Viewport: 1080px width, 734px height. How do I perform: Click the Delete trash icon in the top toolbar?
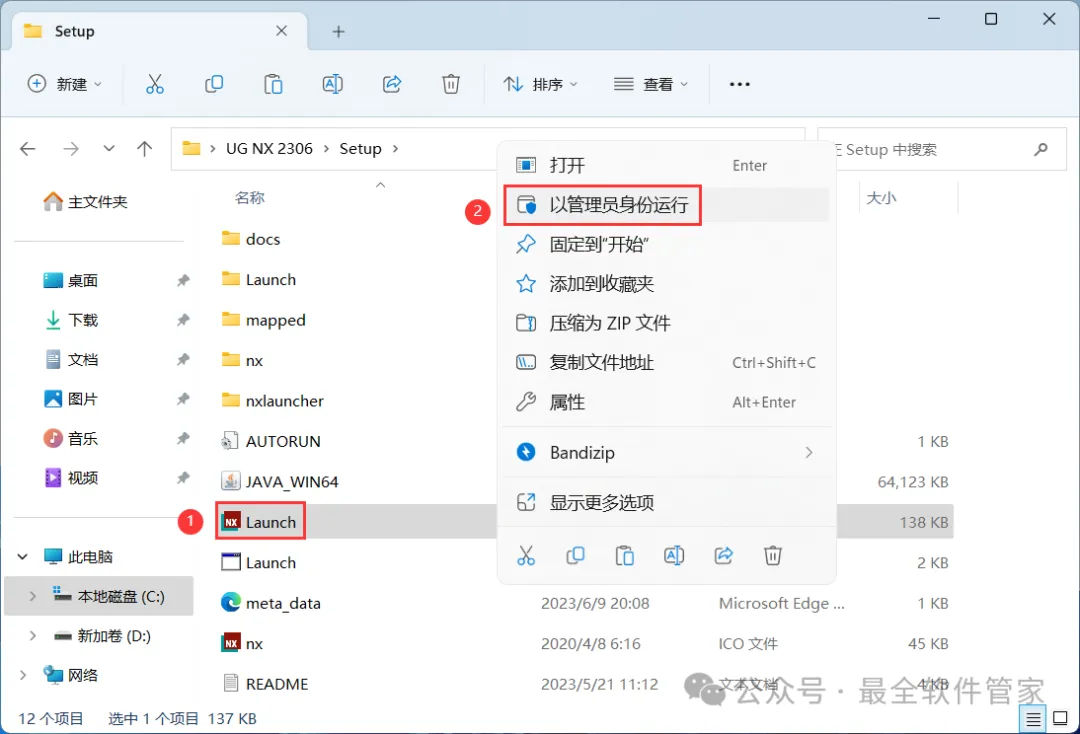click(450, 84)
